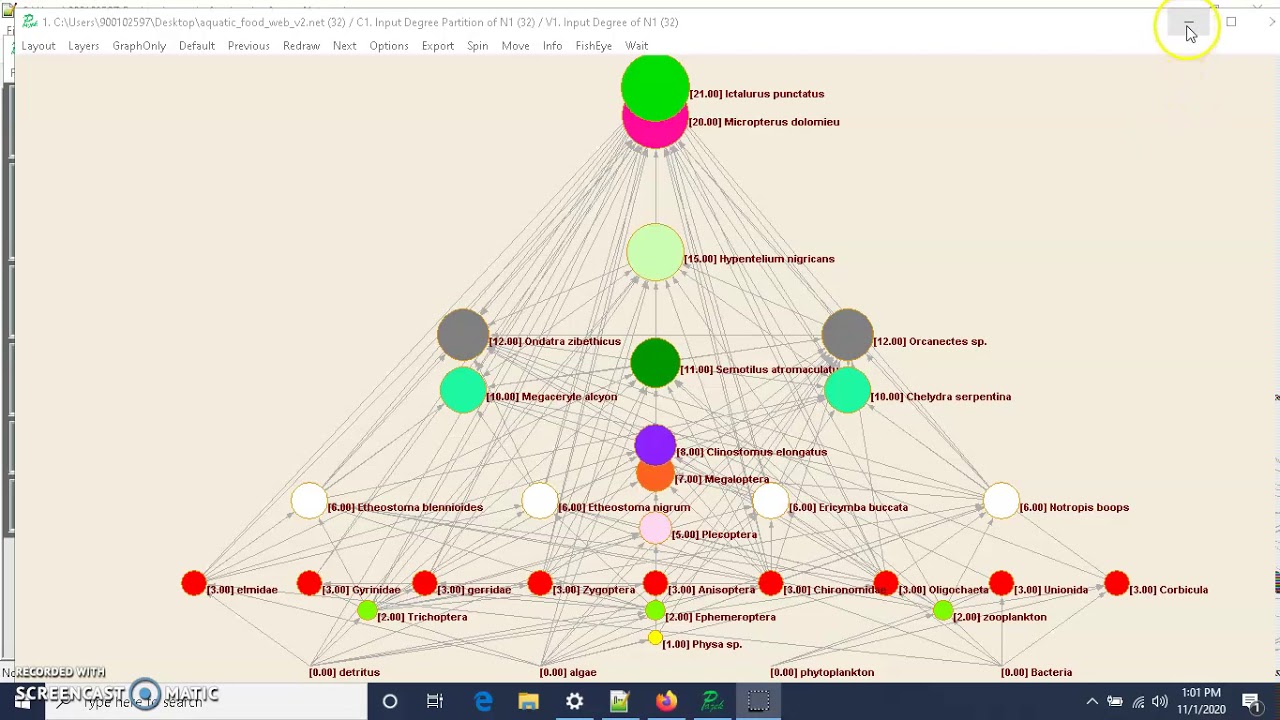This screenshot has width=1280, height=720.
Task: Open the green spreadsheet app in taskbar
Action: (x=620, y=702)
